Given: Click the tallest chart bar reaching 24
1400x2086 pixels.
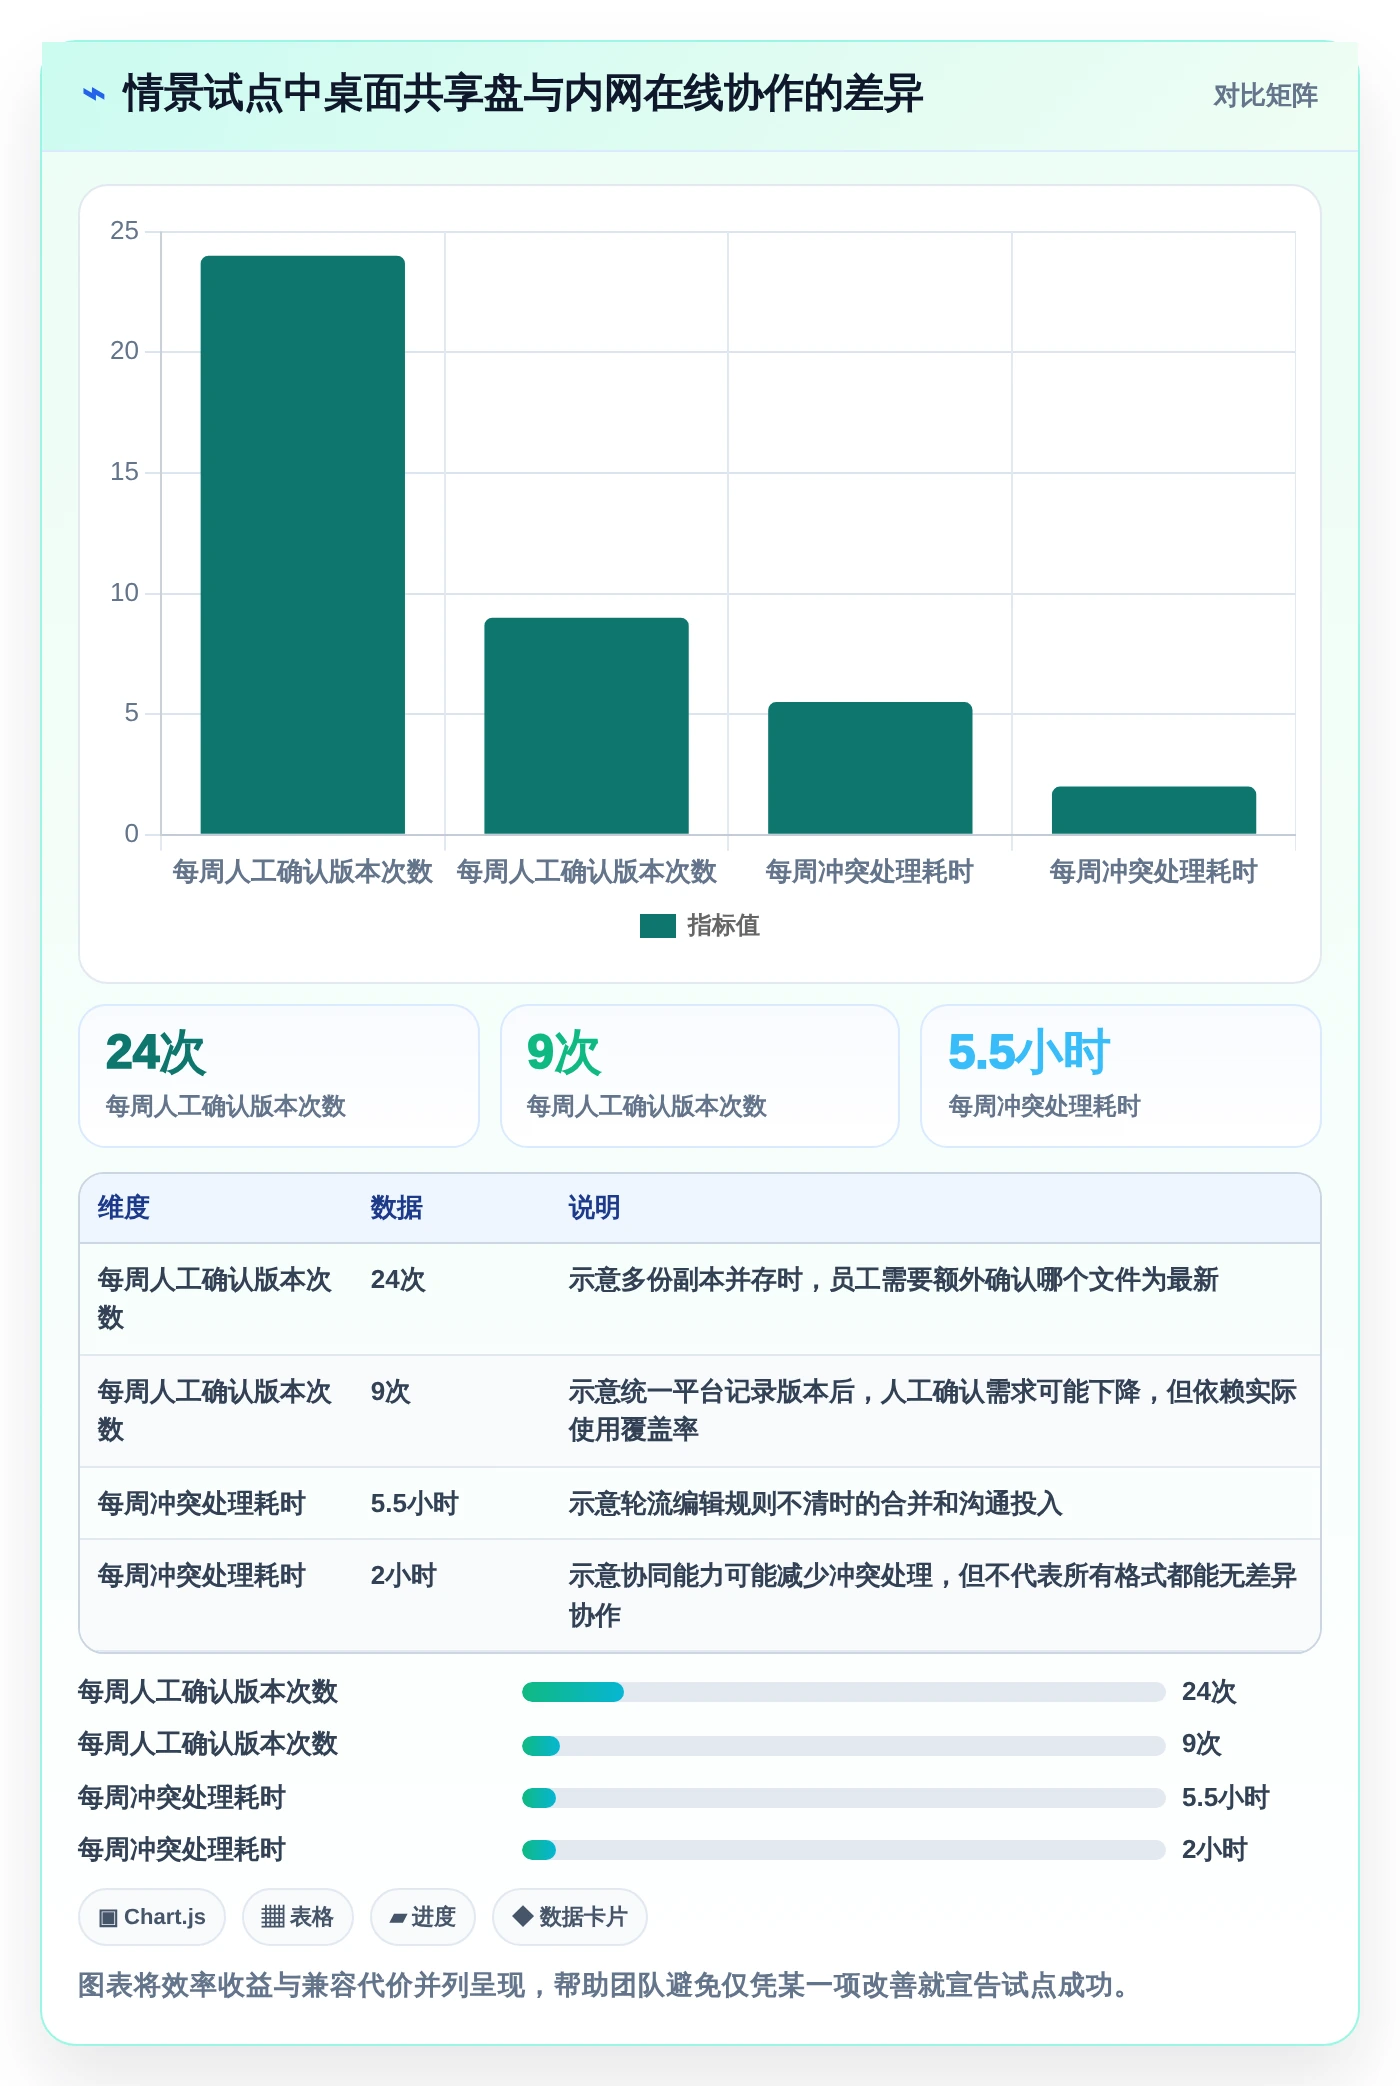Looking at the screenshot, I should tap(303, 545).
